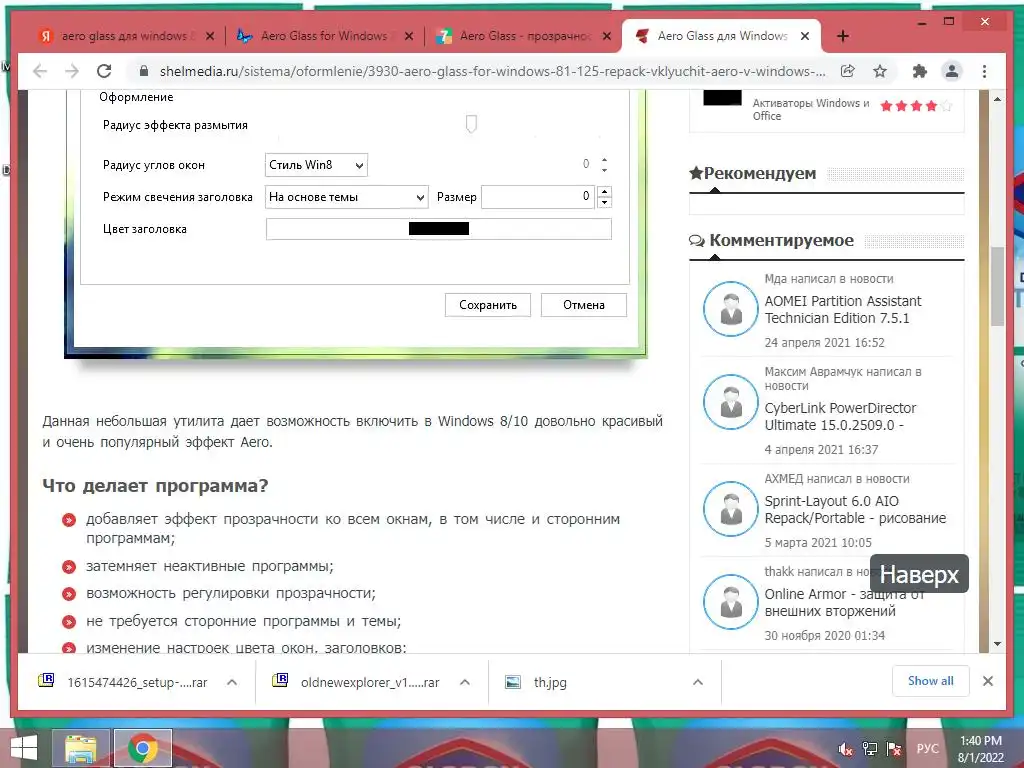Screen dimensions: 1024x768
Task: Open 'На основе темы' glow mode dropdown
Action: [346, 197]
